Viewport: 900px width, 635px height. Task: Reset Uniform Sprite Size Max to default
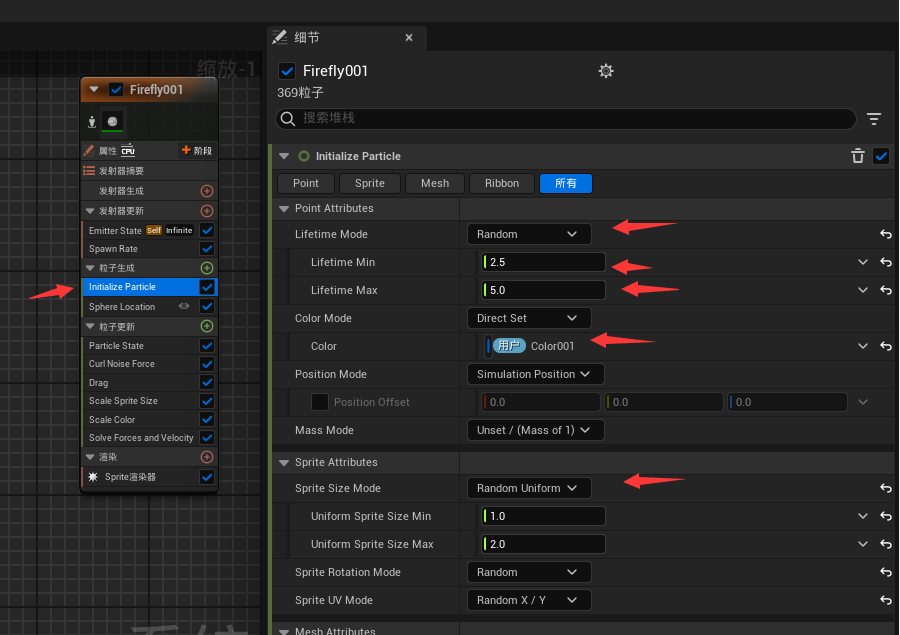coord(886,544)
